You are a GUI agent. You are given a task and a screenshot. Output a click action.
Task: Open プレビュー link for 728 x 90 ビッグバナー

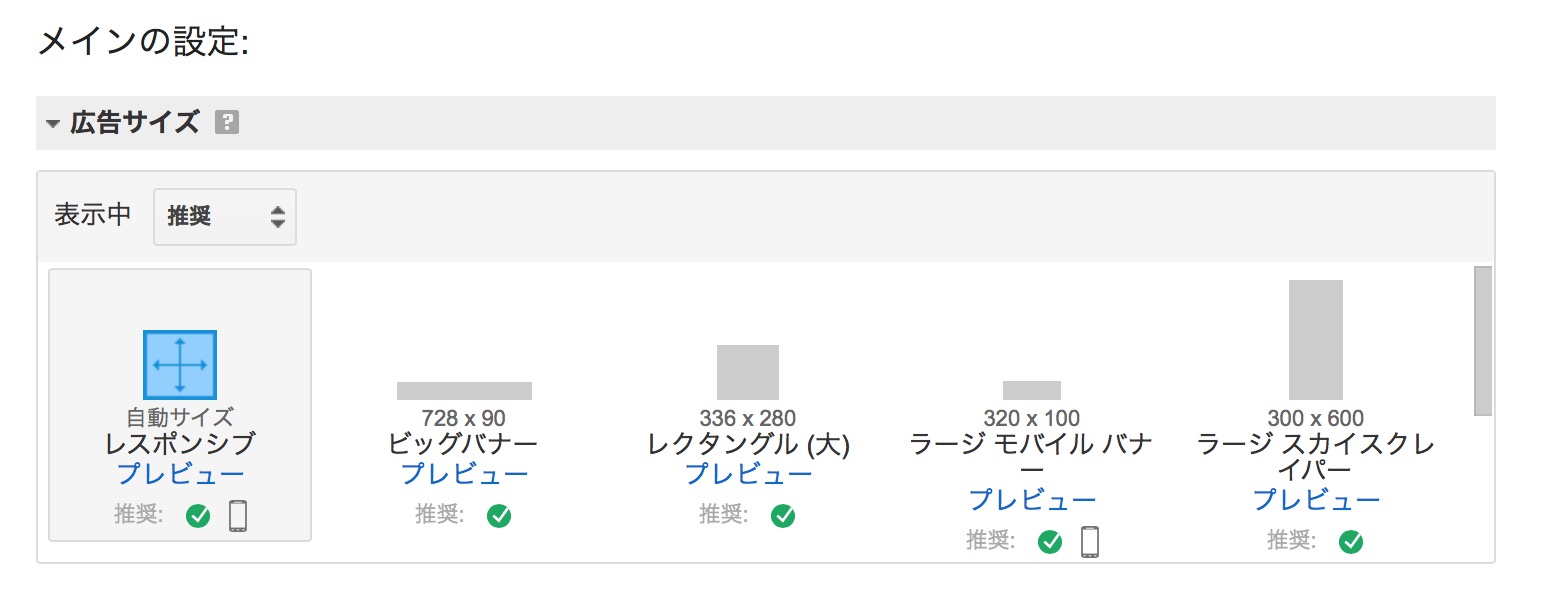pyautogui.click(x=464, y=473)
